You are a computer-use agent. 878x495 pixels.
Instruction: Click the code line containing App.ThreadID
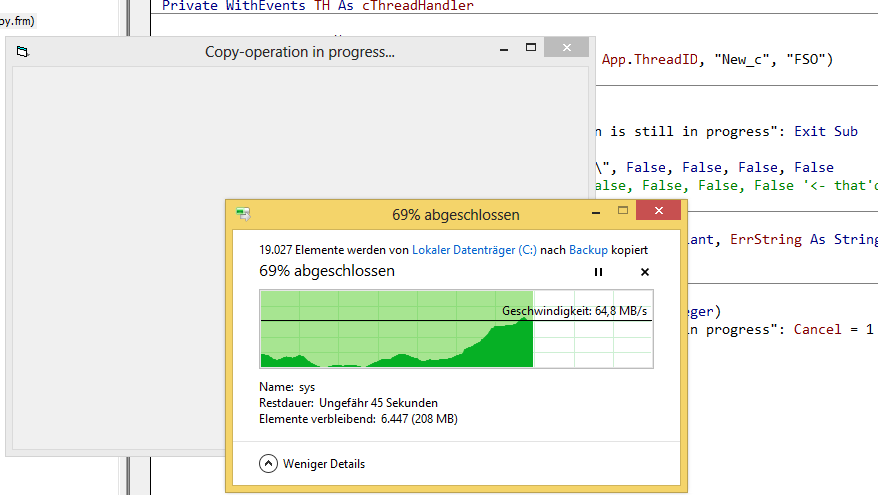[716, 60]
